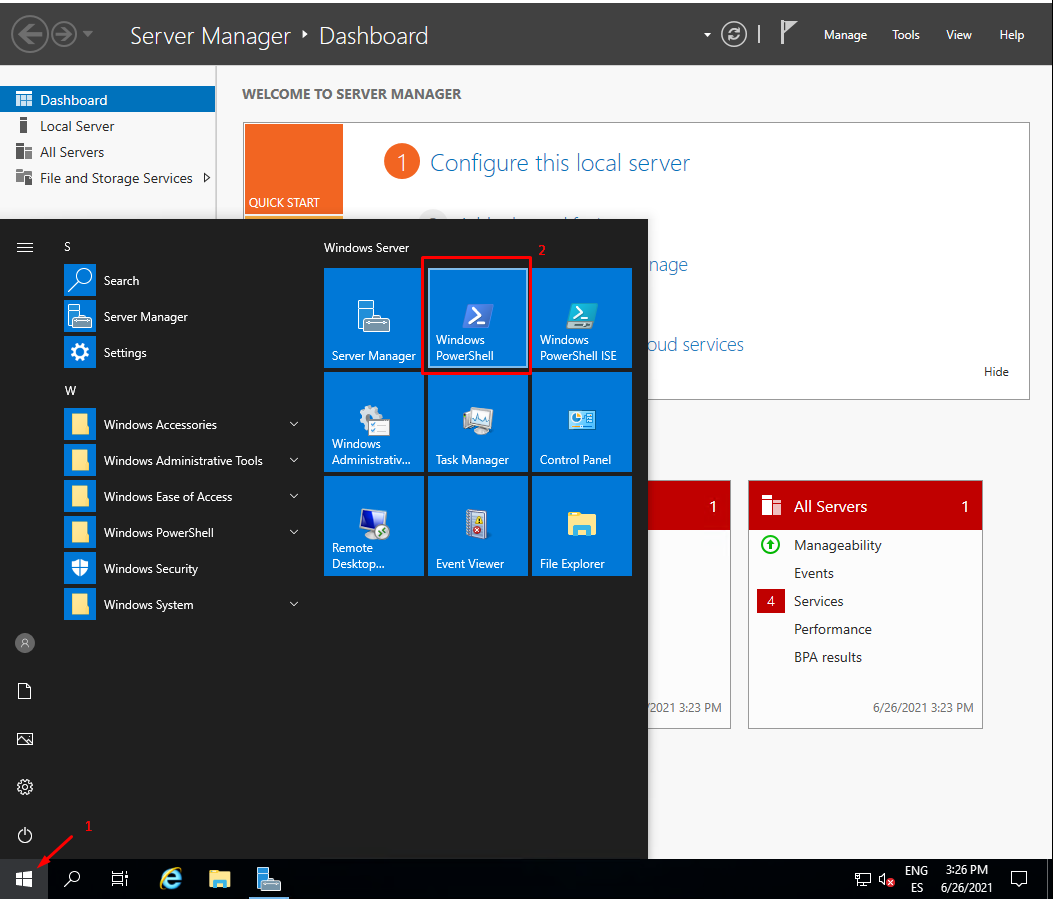This screenshot has height=899, width=1053.
Task: Open Search from the Start app list
Action: coord(181,281)
